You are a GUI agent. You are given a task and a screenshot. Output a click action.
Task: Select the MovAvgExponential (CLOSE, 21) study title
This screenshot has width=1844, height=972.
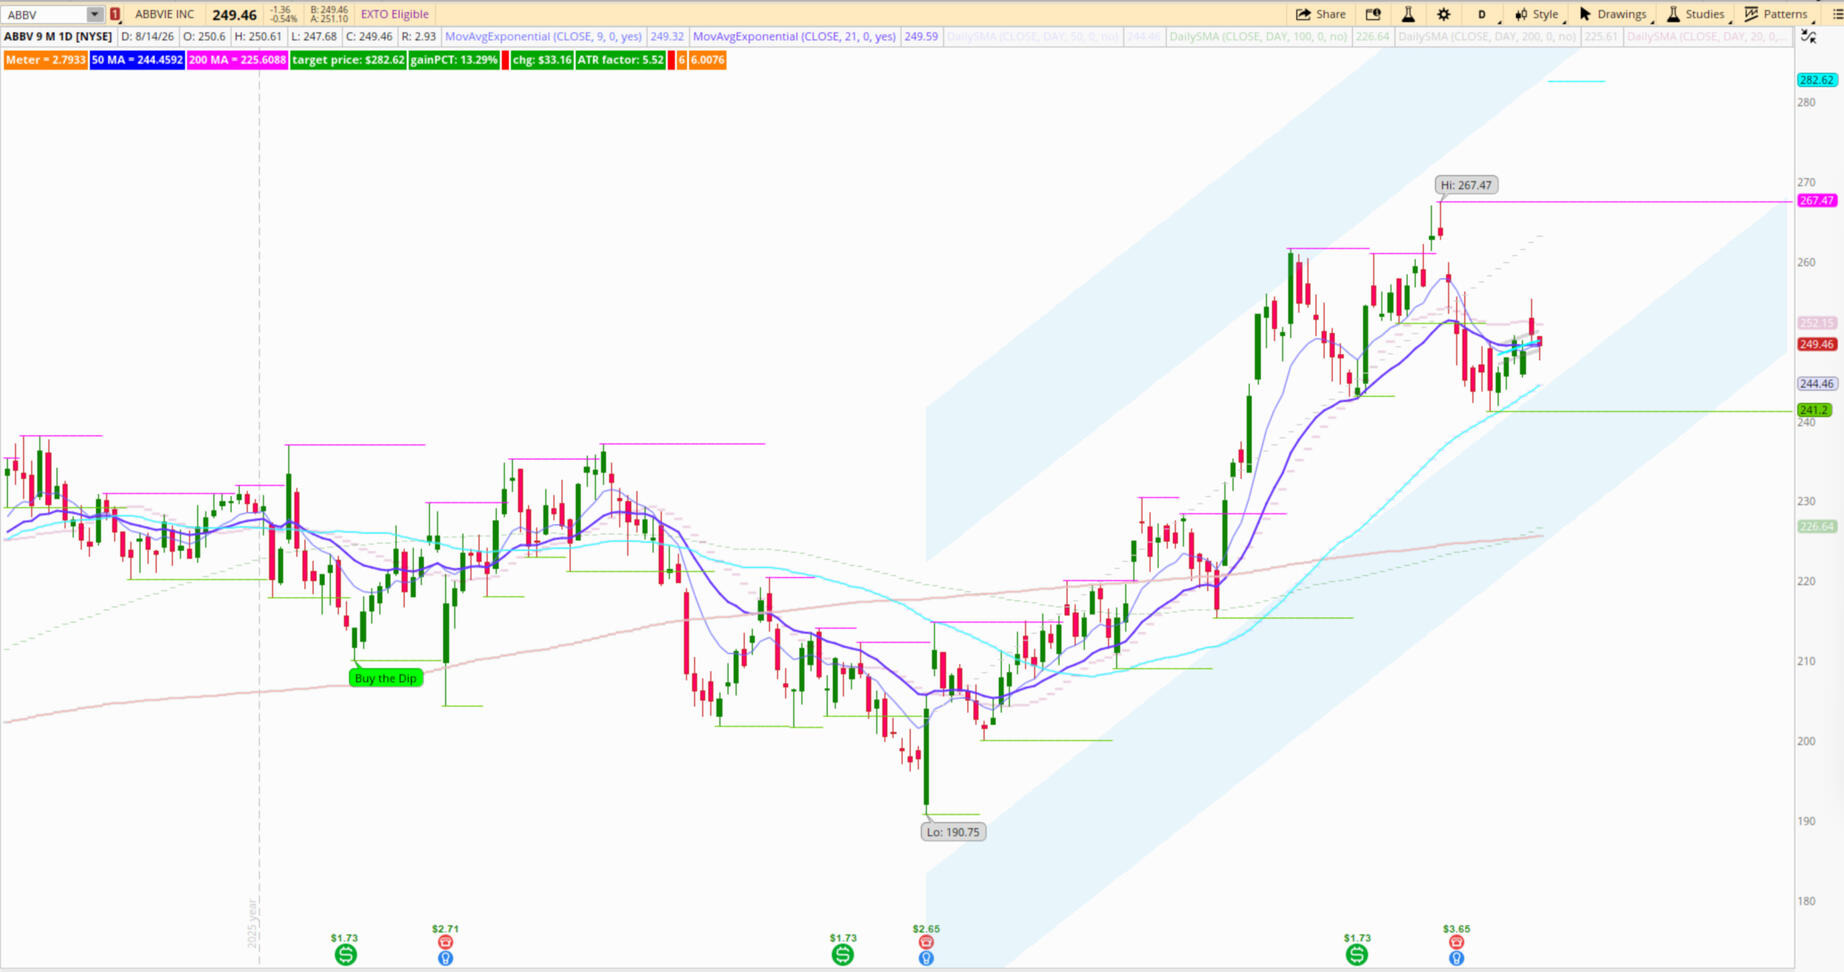pyautogui.click(x=794, y=37)
